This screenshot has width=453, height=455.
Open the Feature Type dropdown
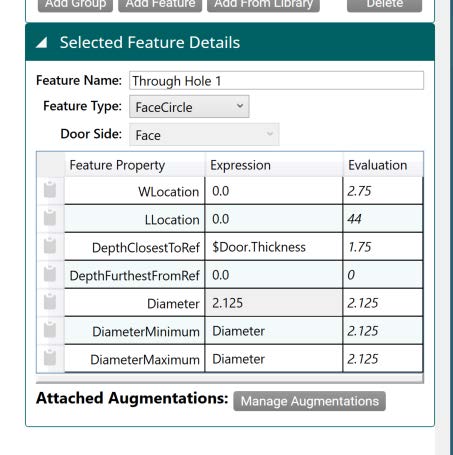point(189,107)
